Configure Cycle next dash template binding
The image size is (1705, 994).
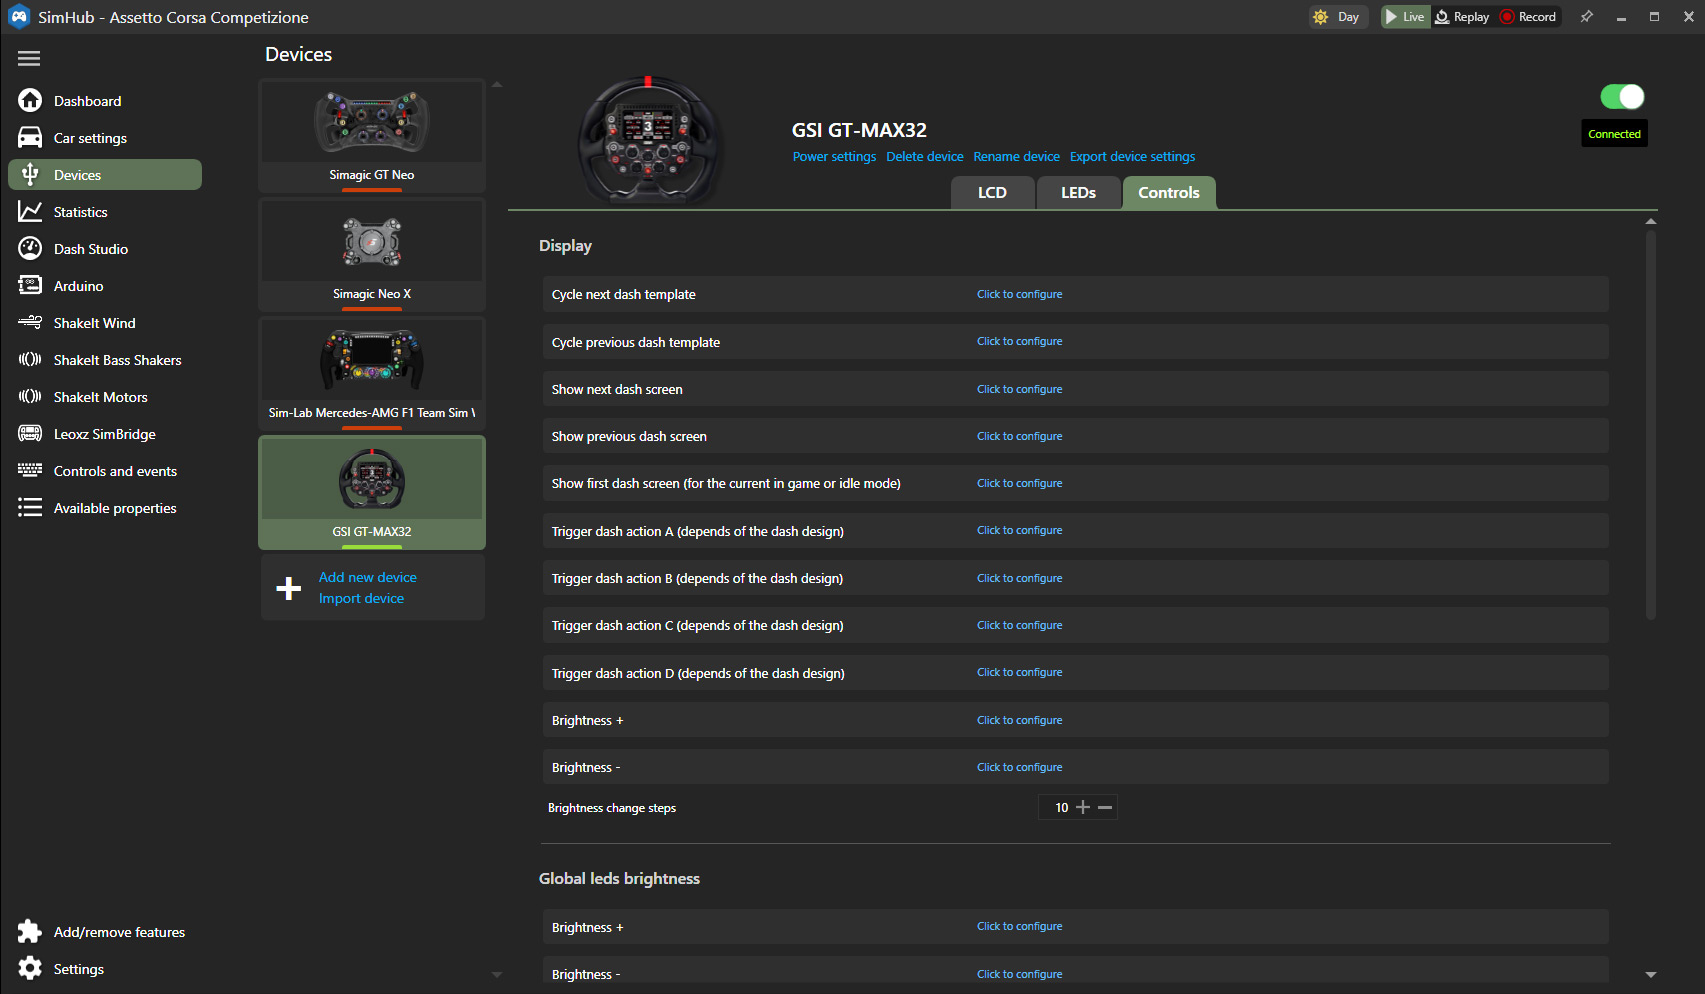tap(1019, 294)
